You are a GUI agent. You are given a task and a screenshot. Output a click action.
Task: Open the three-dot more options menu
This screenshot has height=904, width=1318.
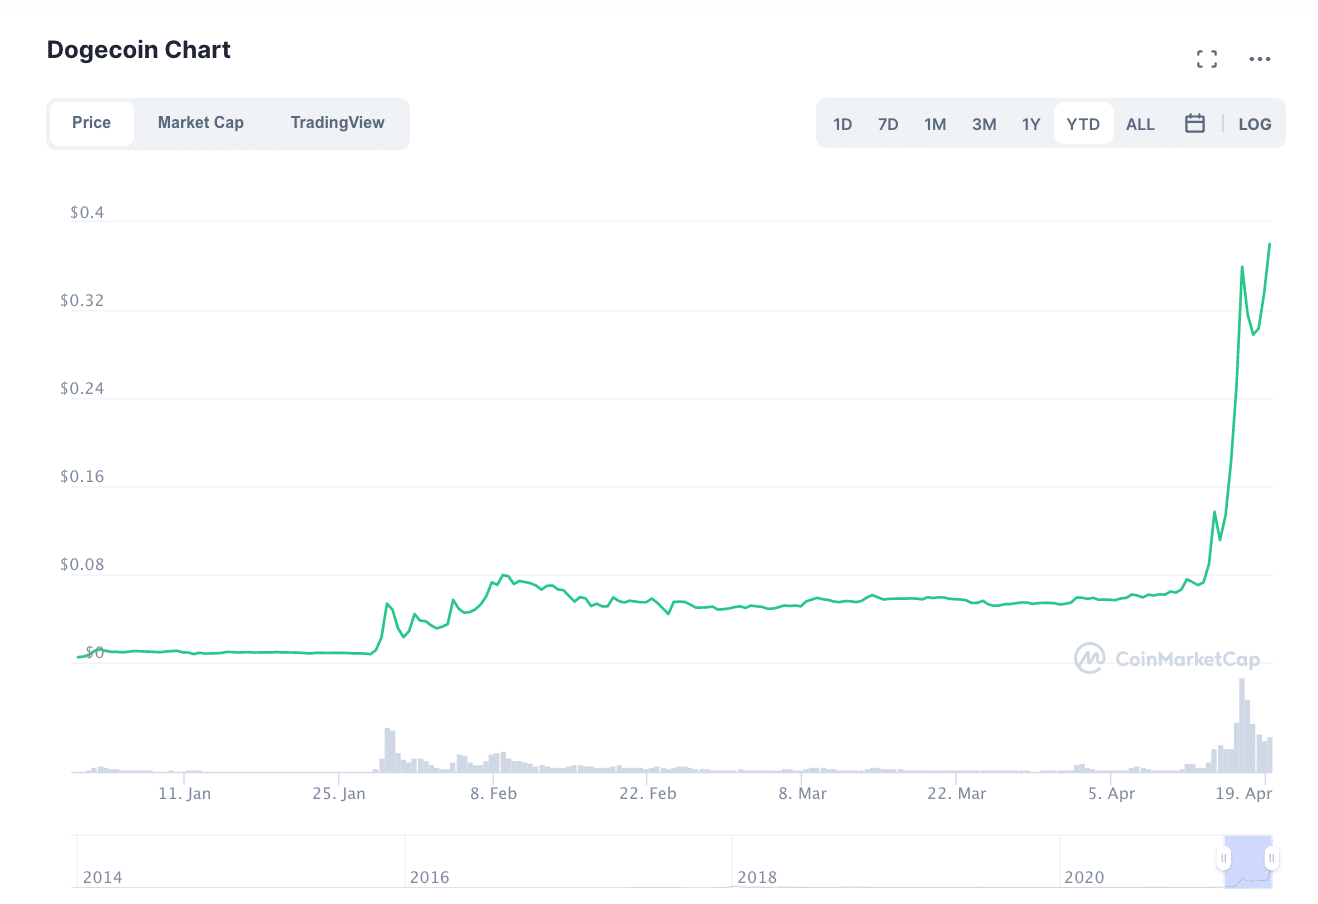1259,59
